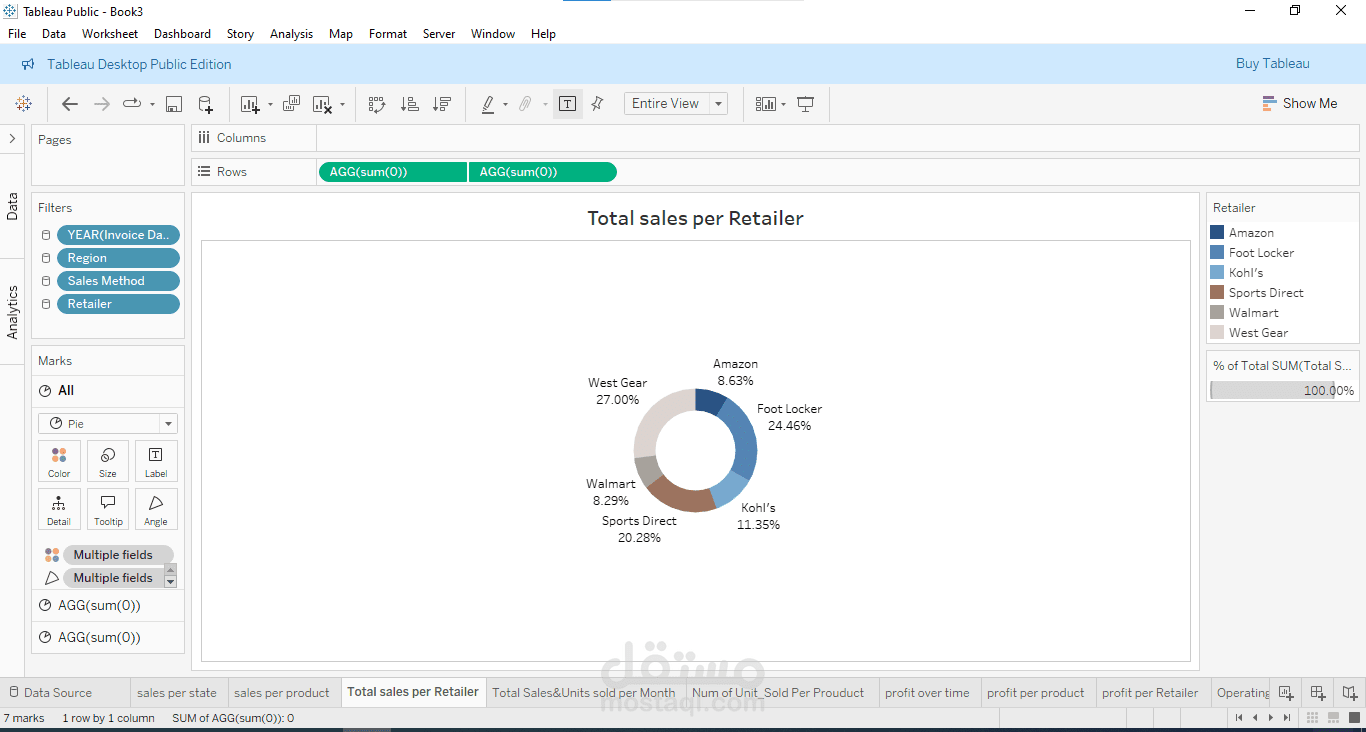Expand the collapsed side pane chevron
Viewport: 1366px width, 732px height.
[12, 139]
